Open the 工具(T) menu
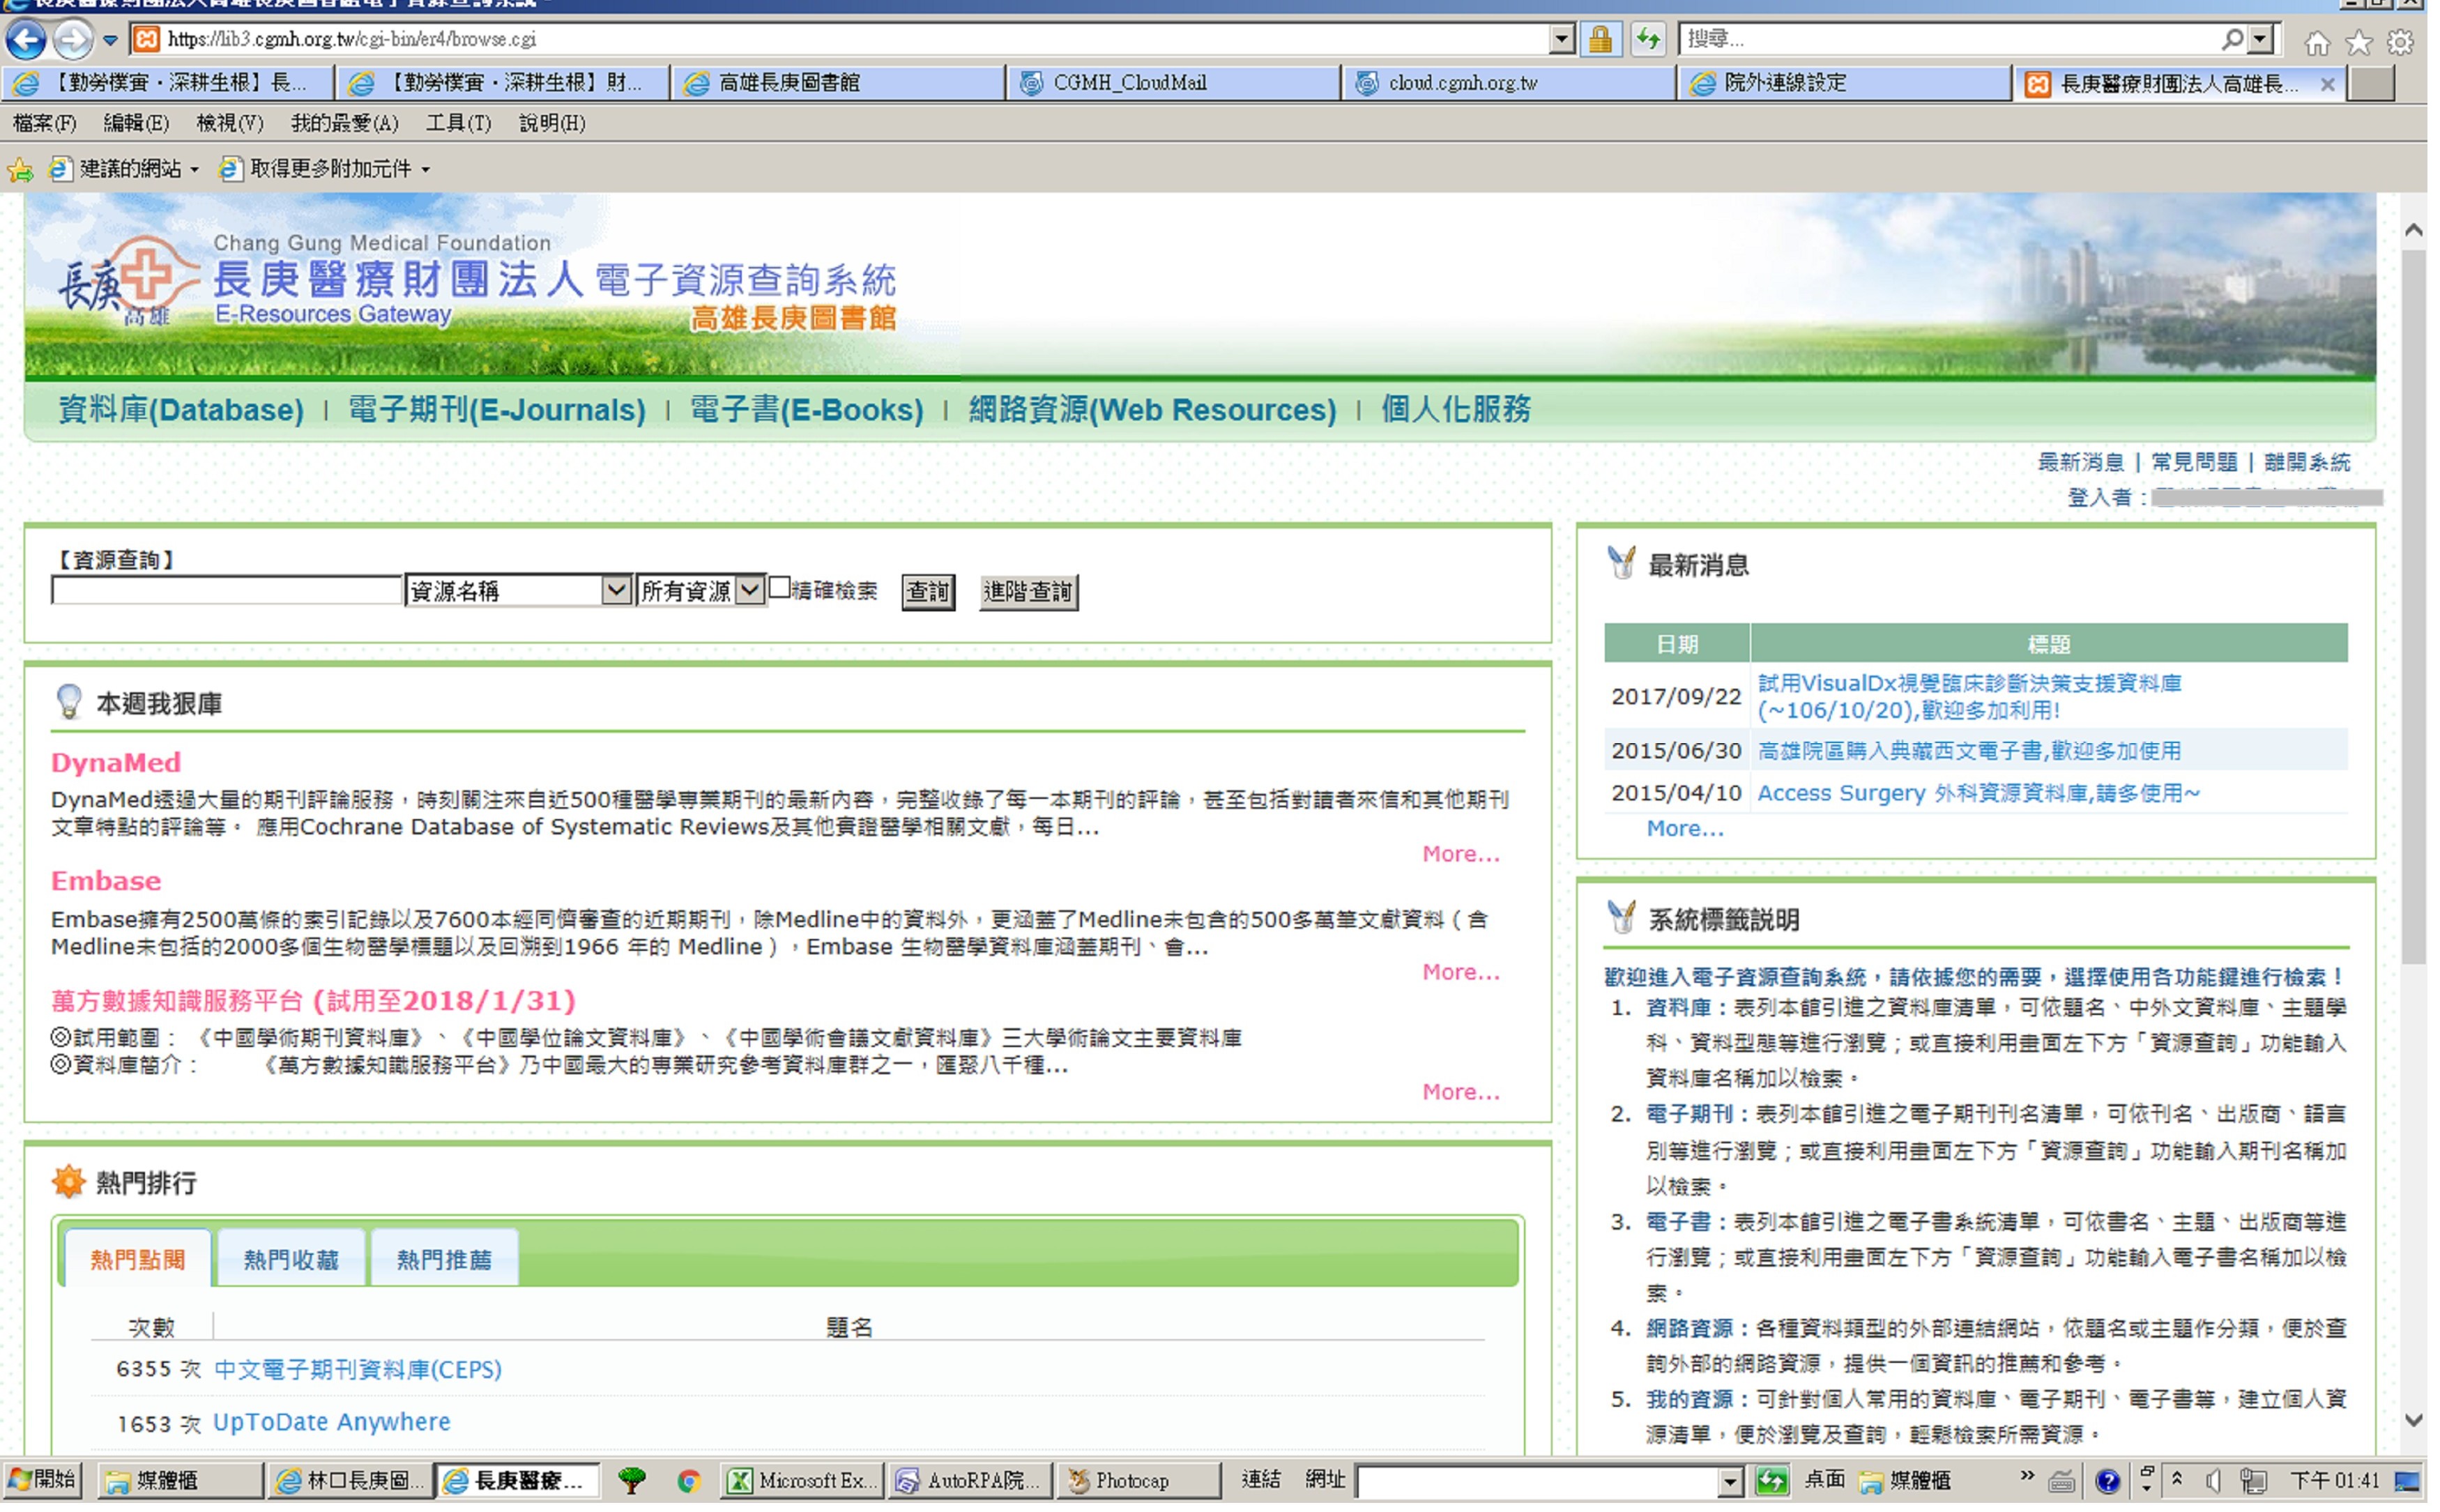 (x=460, y=124)
